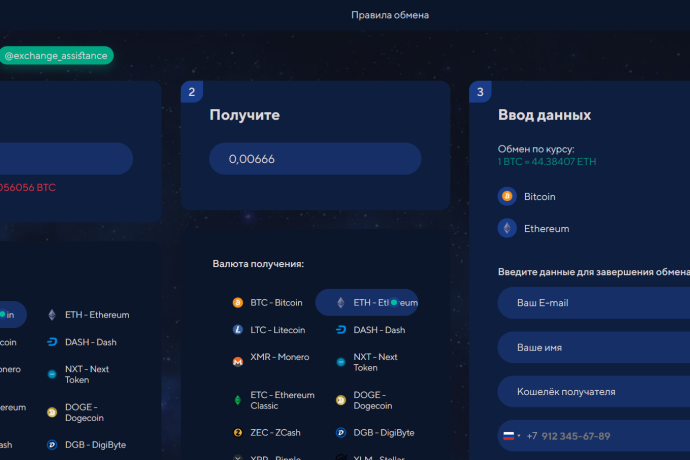Open the Russian flag country code dropdown
690x460 pixels.
512,436
